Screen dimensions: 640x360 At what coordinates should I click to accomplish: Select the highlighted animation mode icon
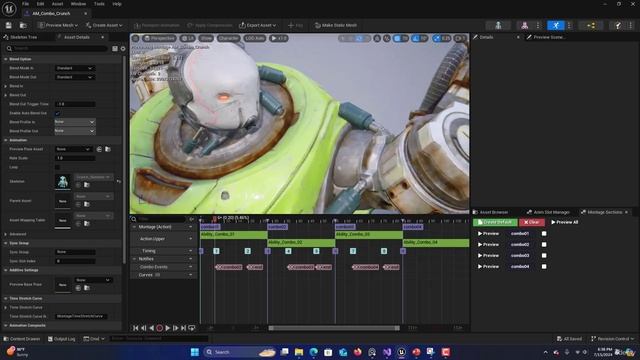(556, 25)
